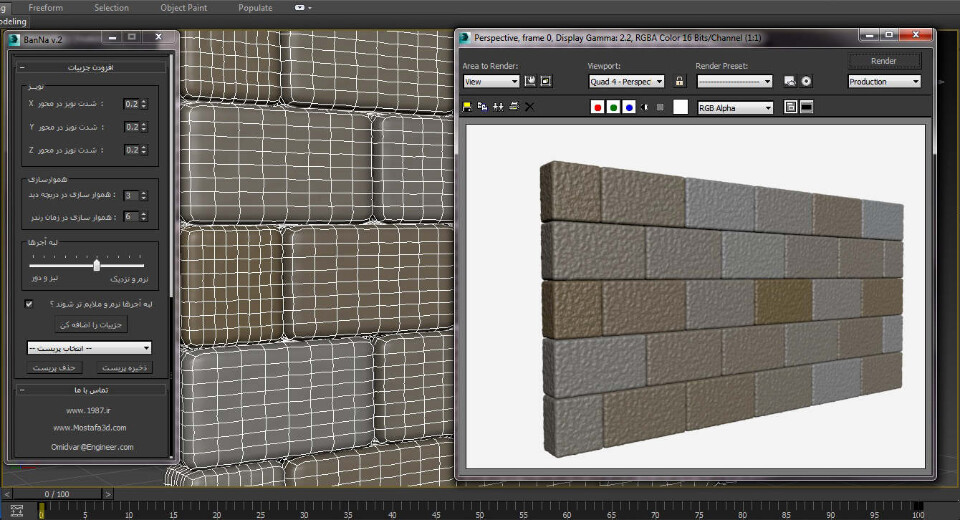Click the Save Image icon in render window
Image resolution: width=960 pixels, height=520 pixels.
click(x=468, y=107)
